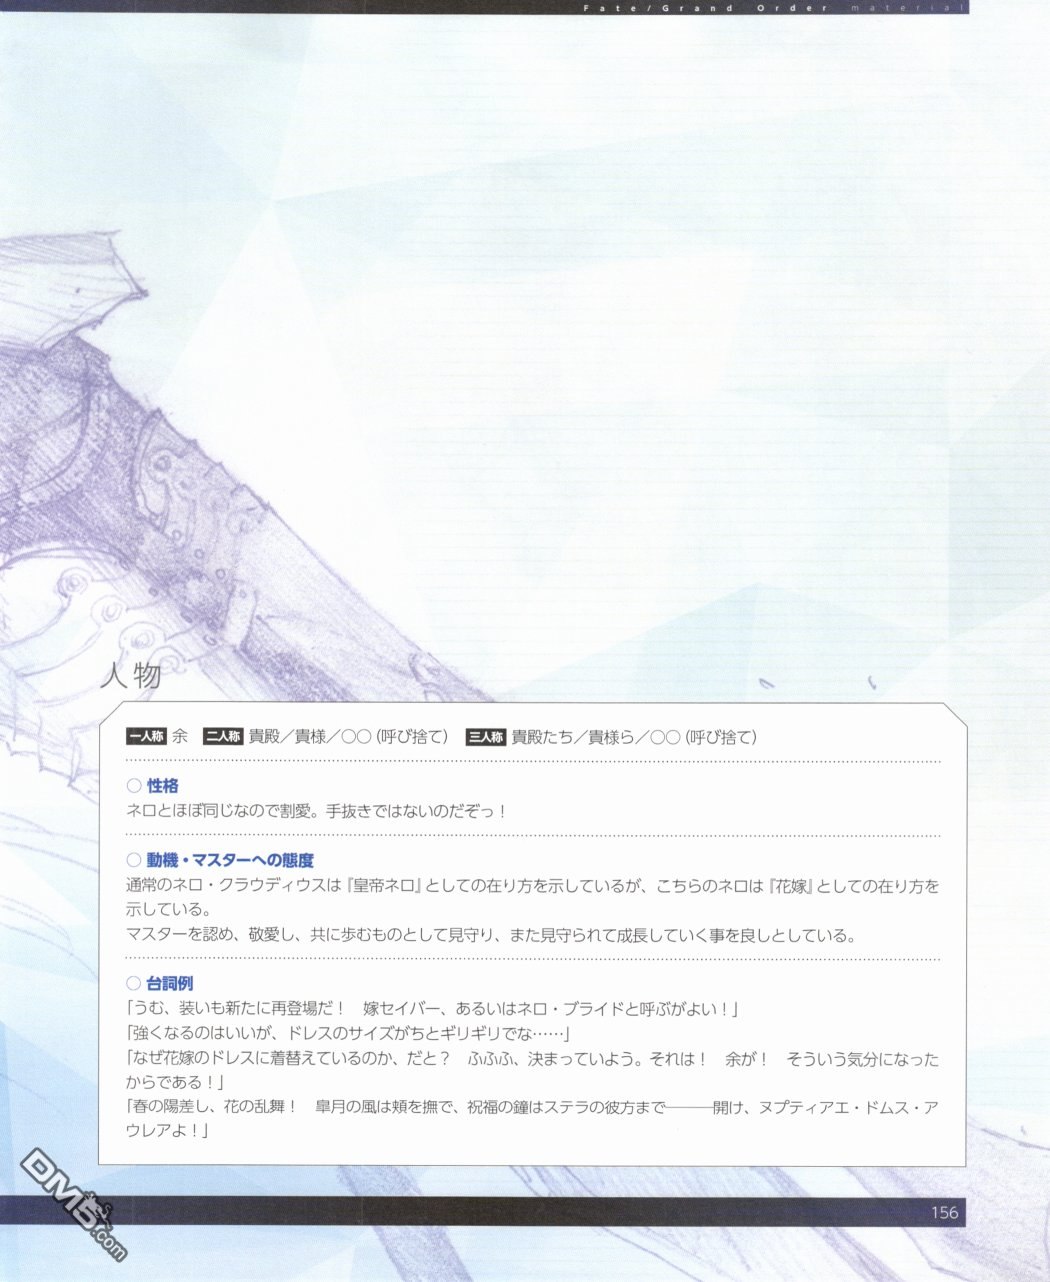
Task: Click the Fate/Grand Order material header text
Action: point(776,8)
